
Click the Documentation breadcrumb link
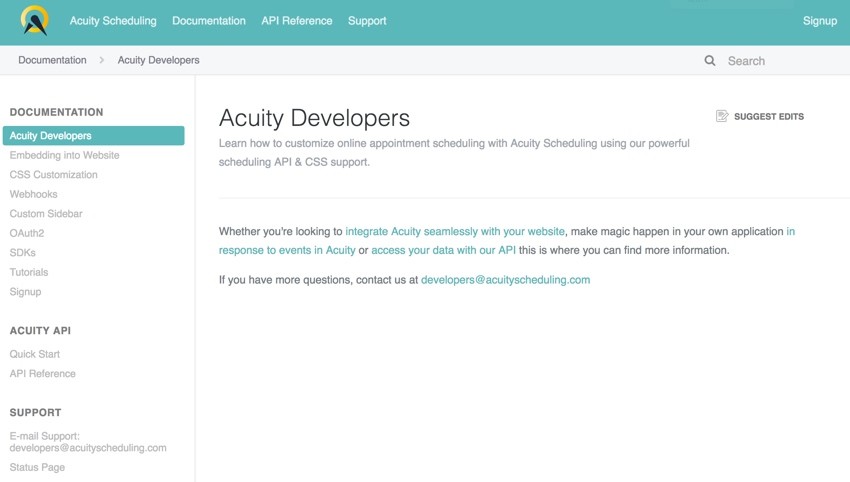tap(52, 60)
